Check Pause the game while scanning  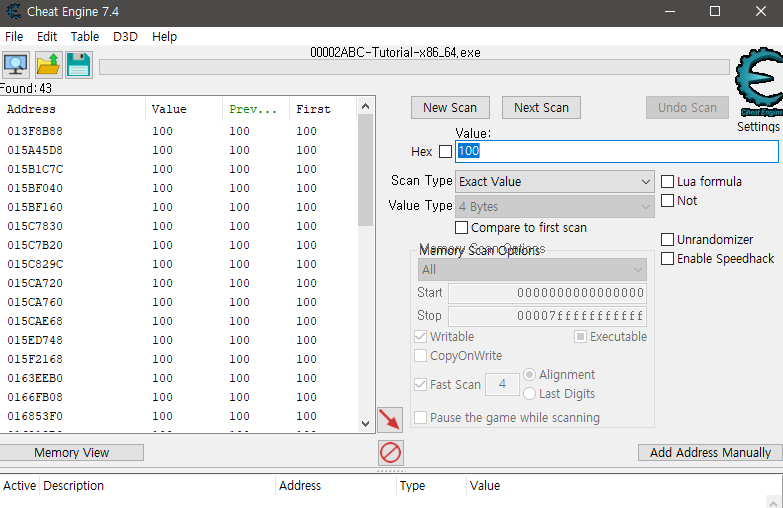420,418
